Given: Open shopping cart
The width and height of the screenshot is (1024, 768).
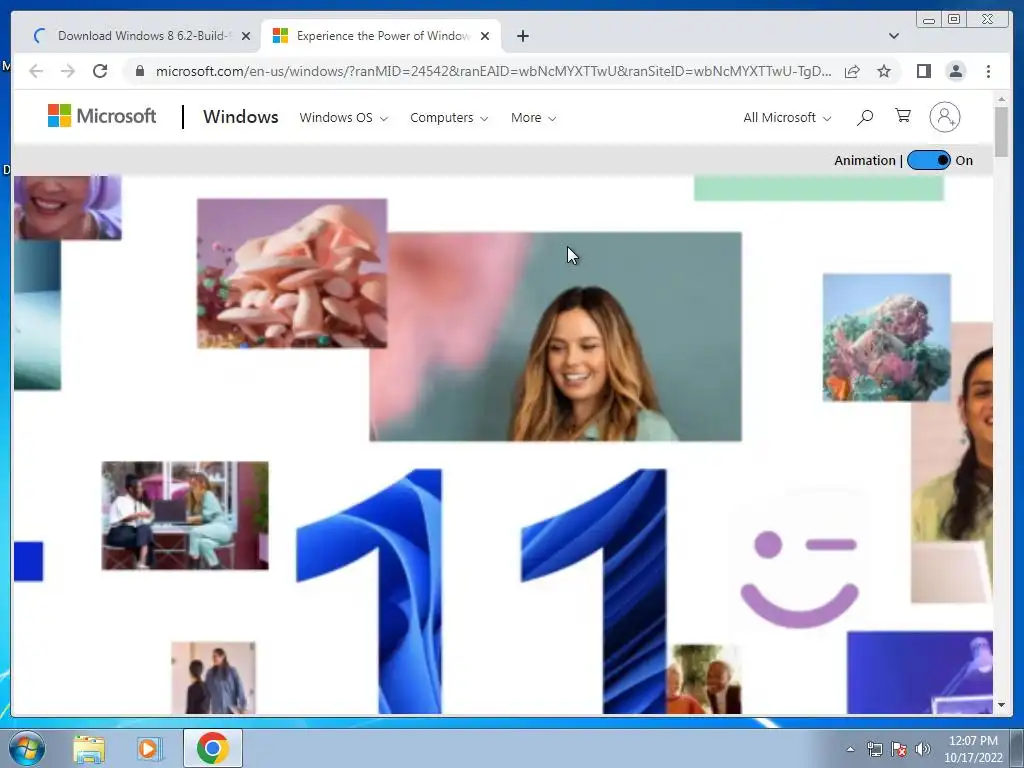Looking at the screenshot, I should [903, 116].
